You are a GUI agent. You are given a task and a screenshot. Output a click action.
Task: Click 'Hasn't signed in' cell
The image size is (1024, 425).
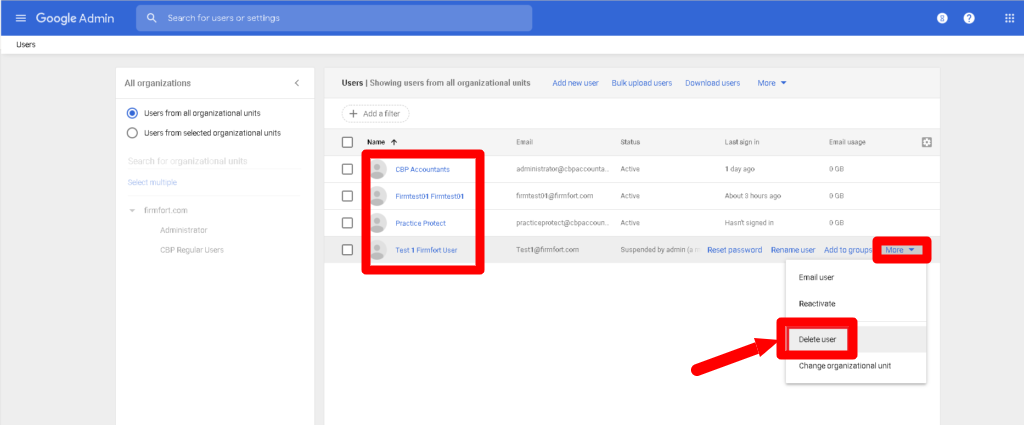[x=749, y=223]
